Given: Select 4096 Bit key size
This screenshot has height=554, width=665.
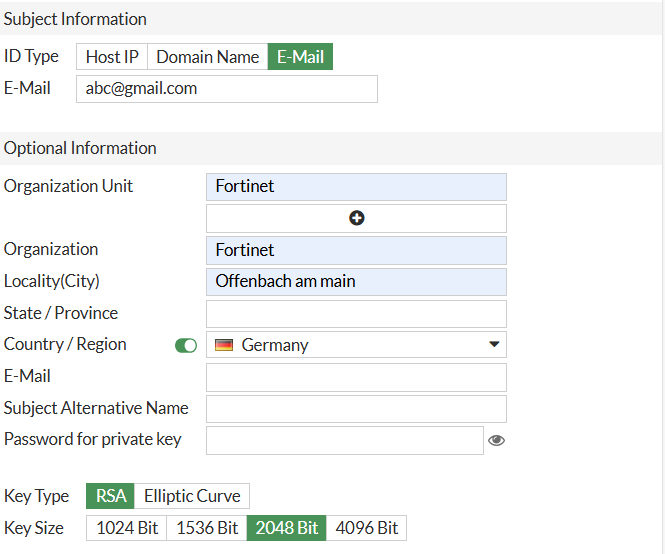Looking at the screenshot, I should pyautogui.click(x=366, y=528).
